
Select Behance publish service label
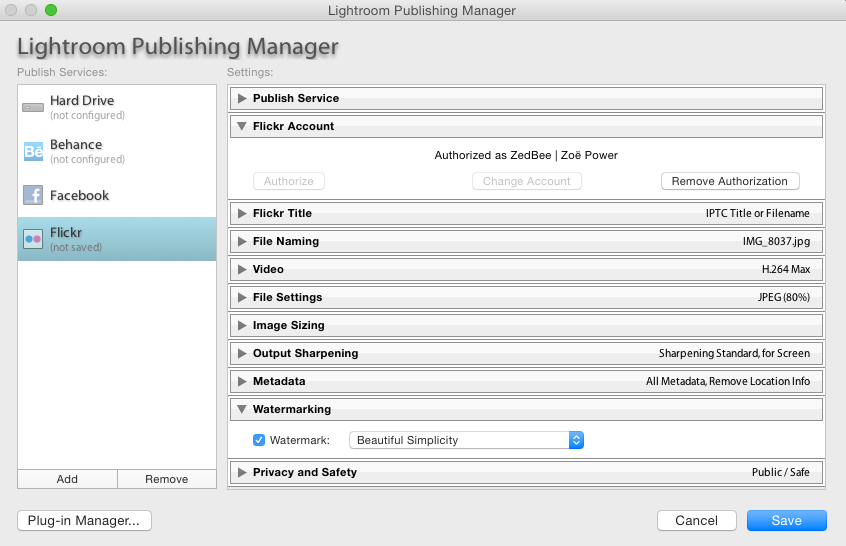click(76, 145)
